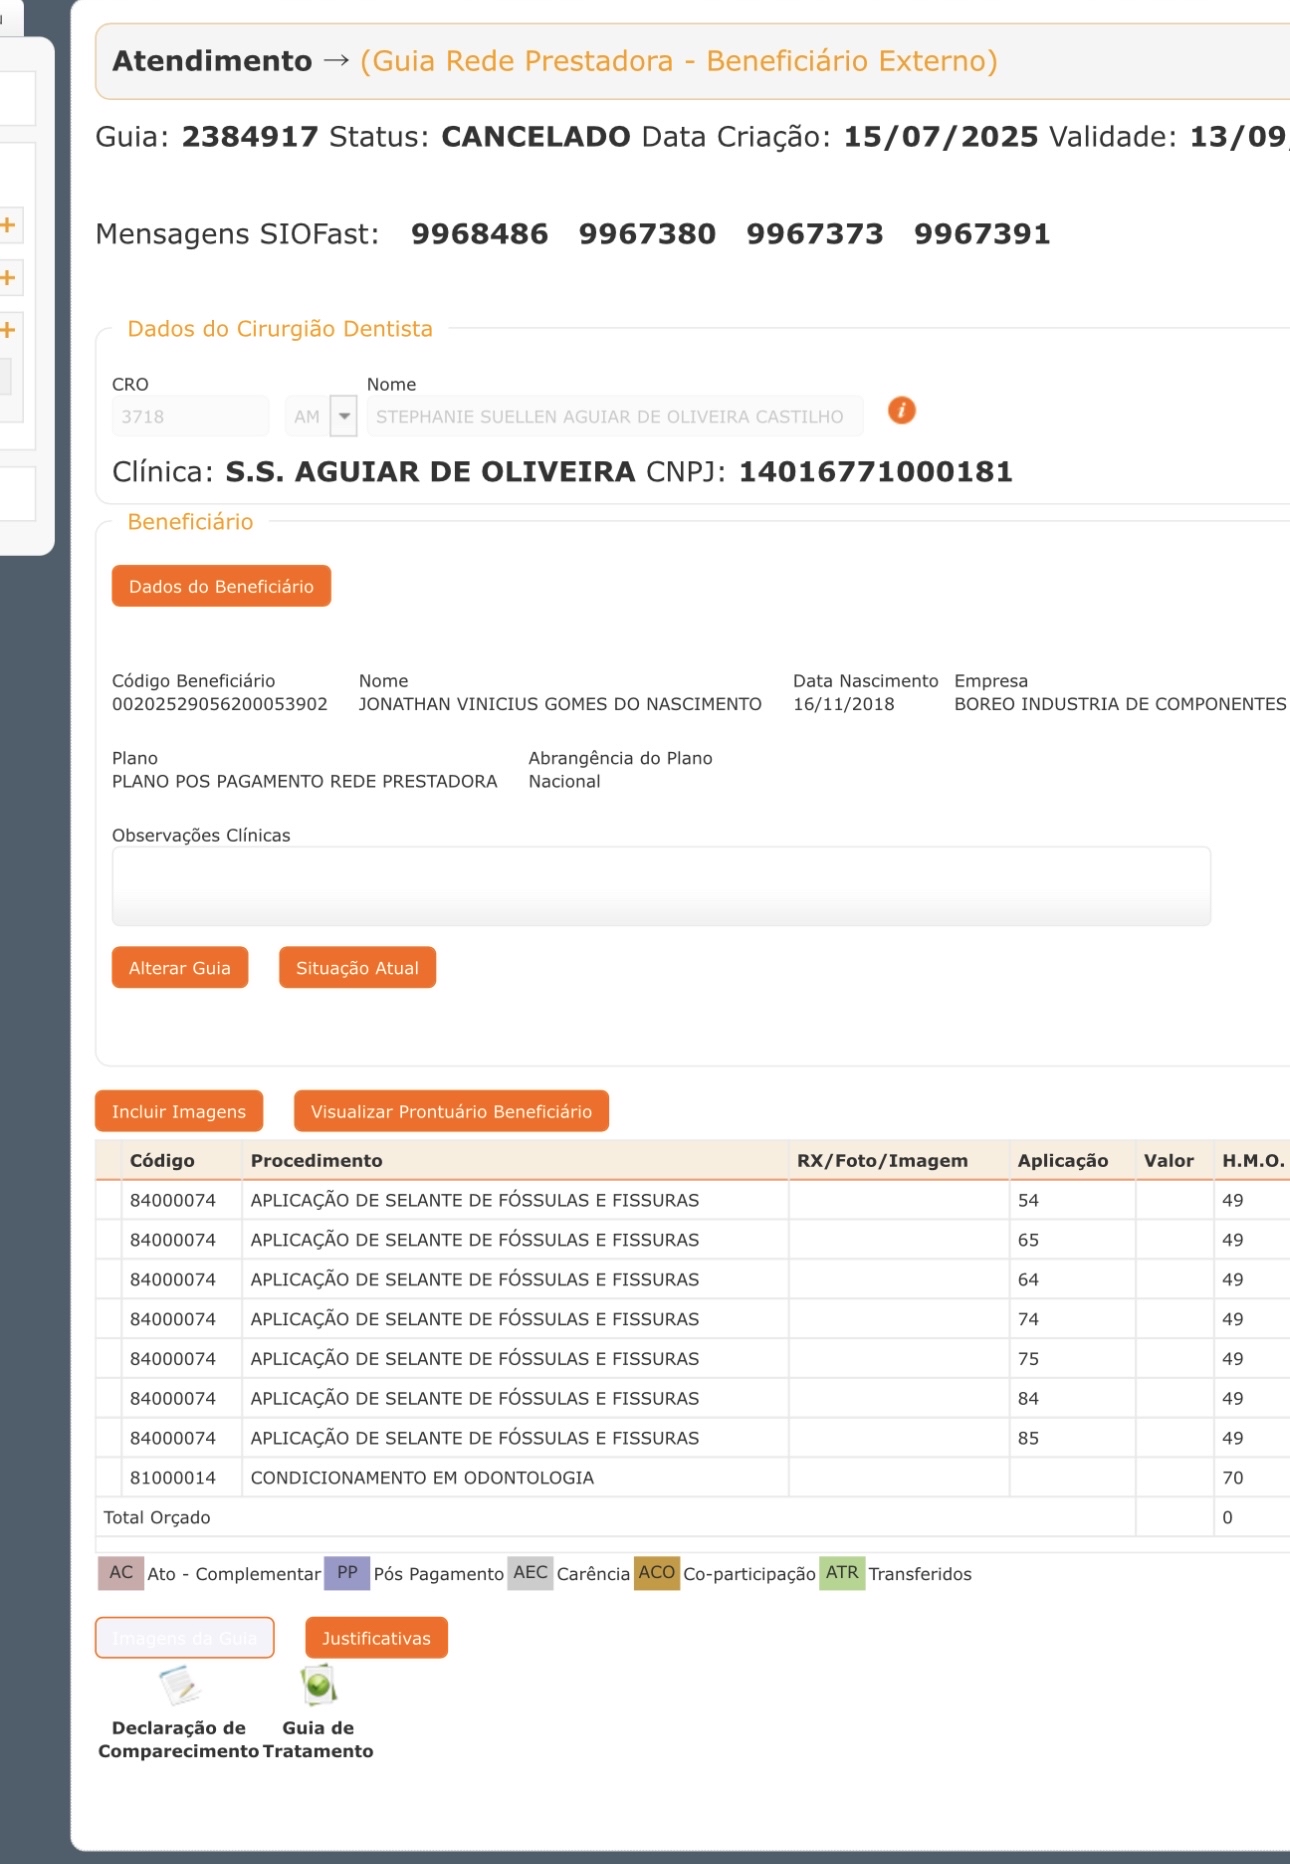1290x1864 pixels.
Task: Click the Dados do Beneficiário button
Action: click(221, 587)
